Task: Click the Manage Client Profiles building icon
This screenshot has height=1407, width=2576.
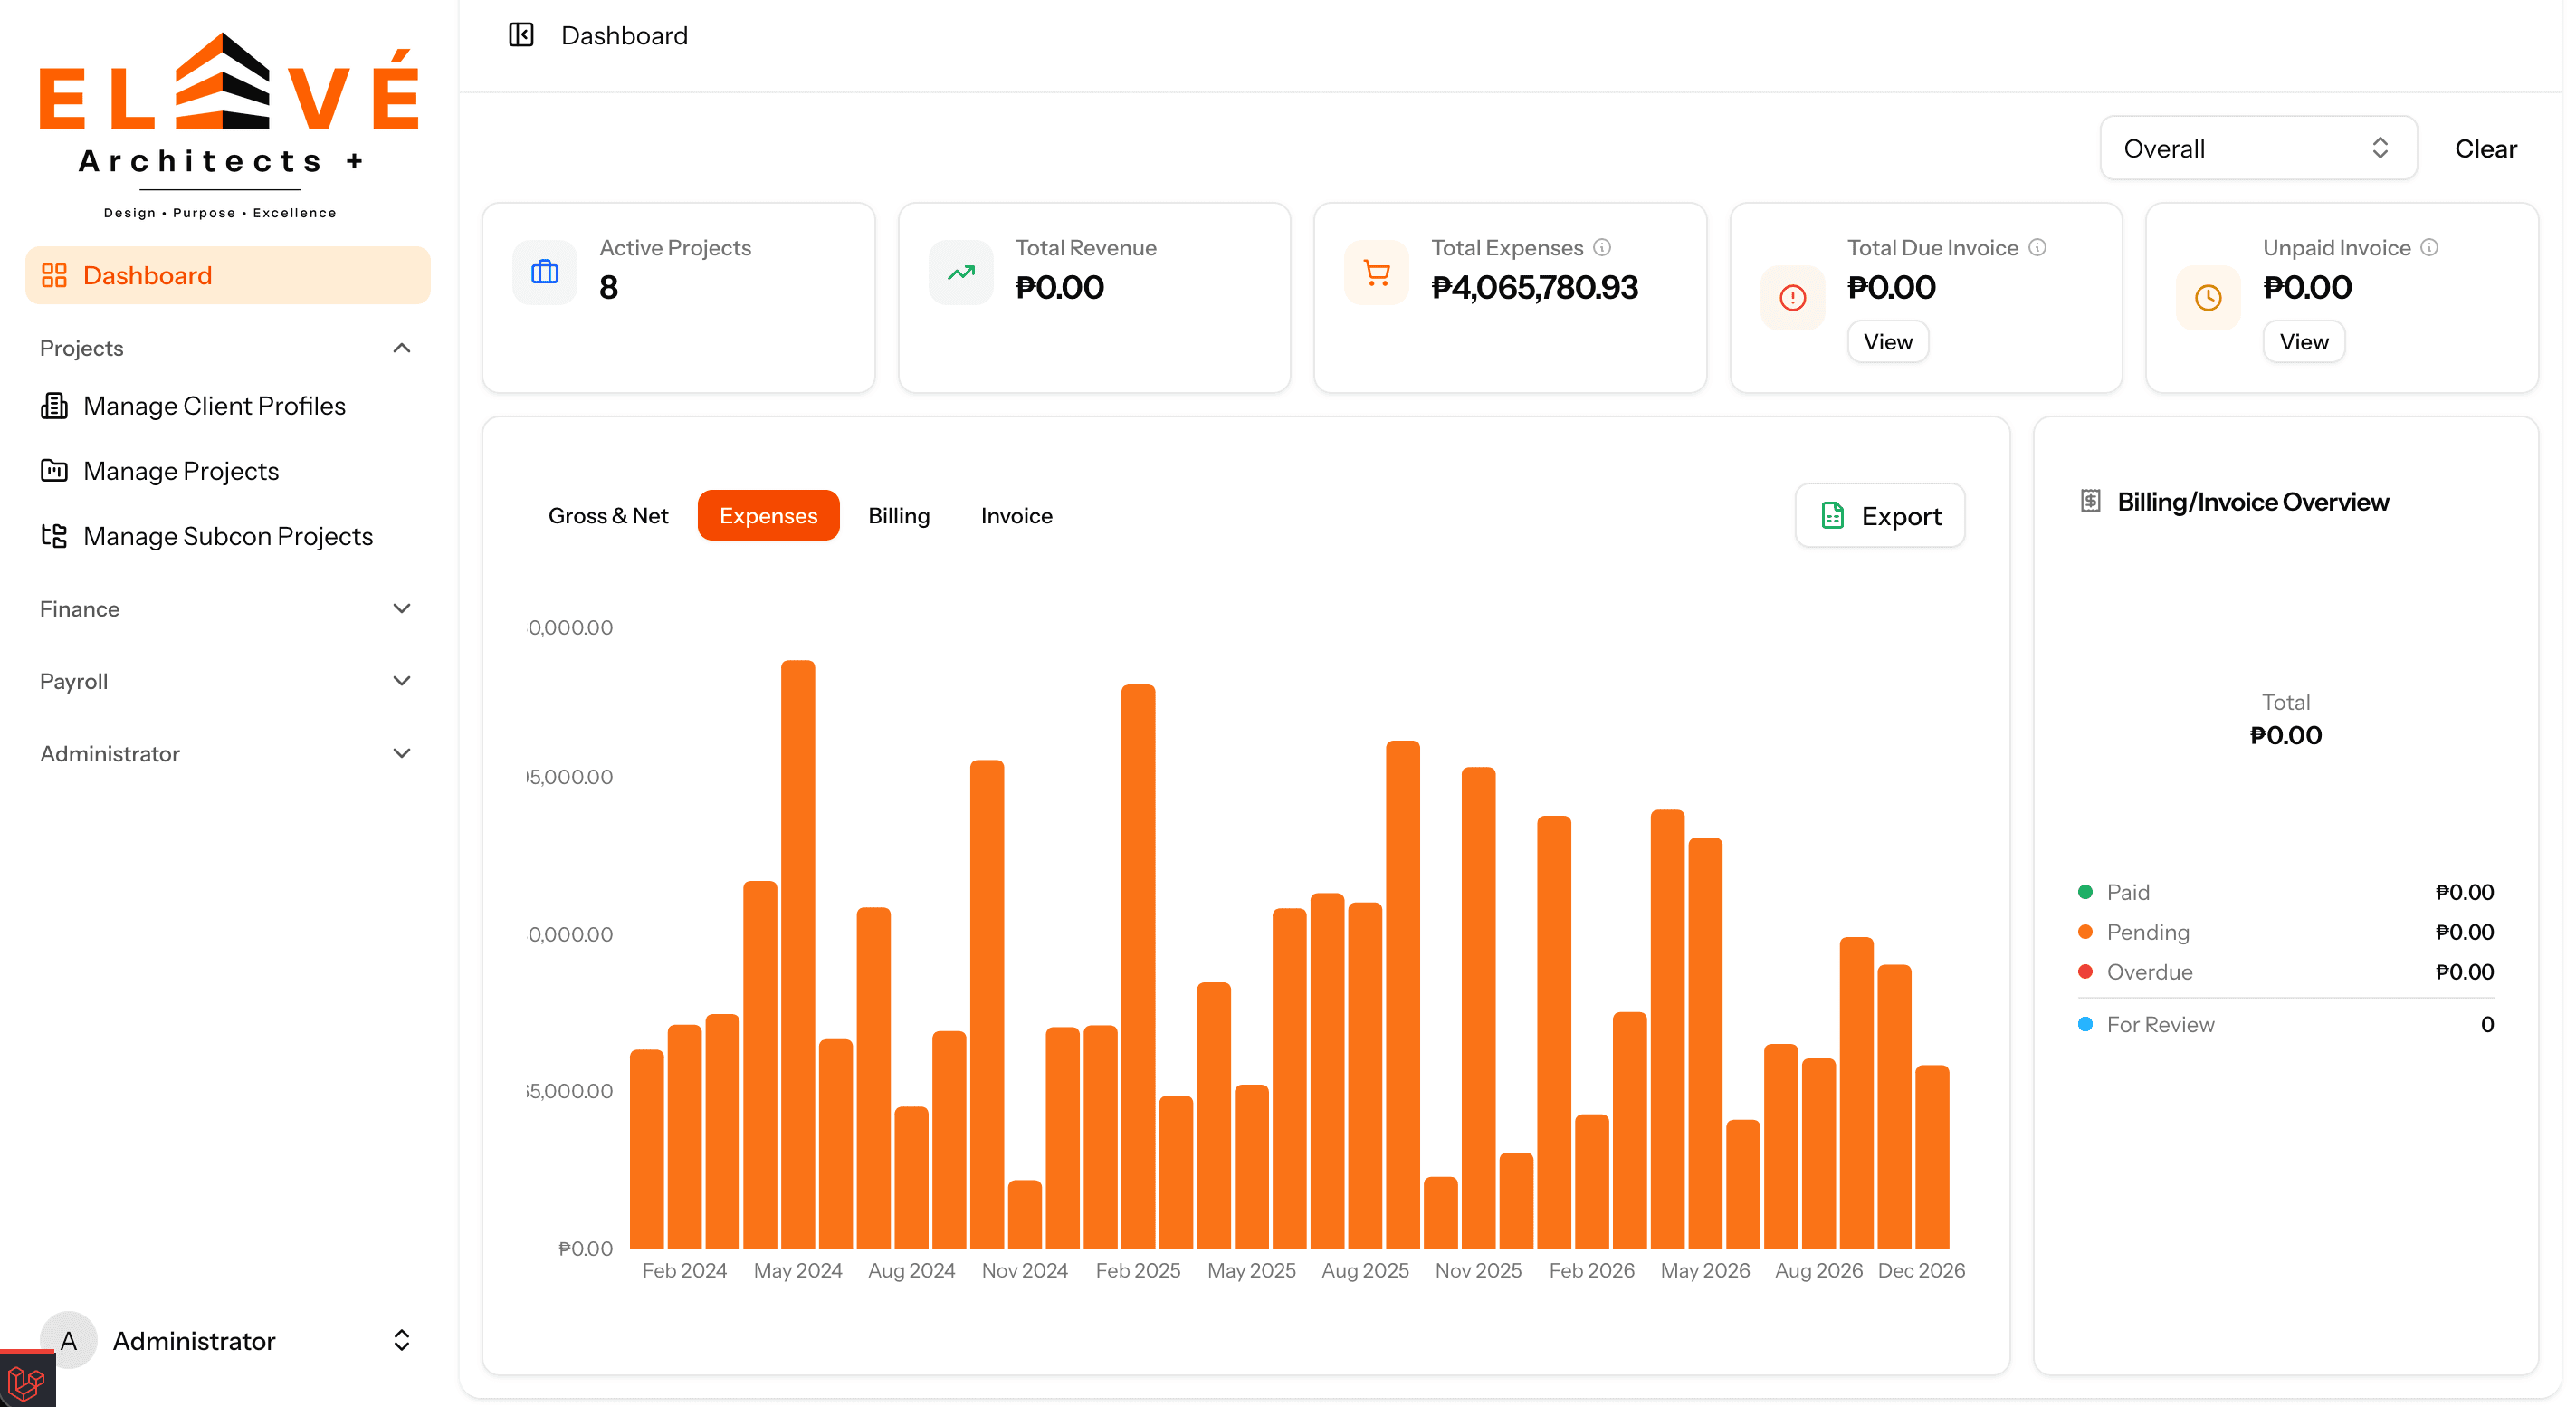Action: click(x=54, y=406)
